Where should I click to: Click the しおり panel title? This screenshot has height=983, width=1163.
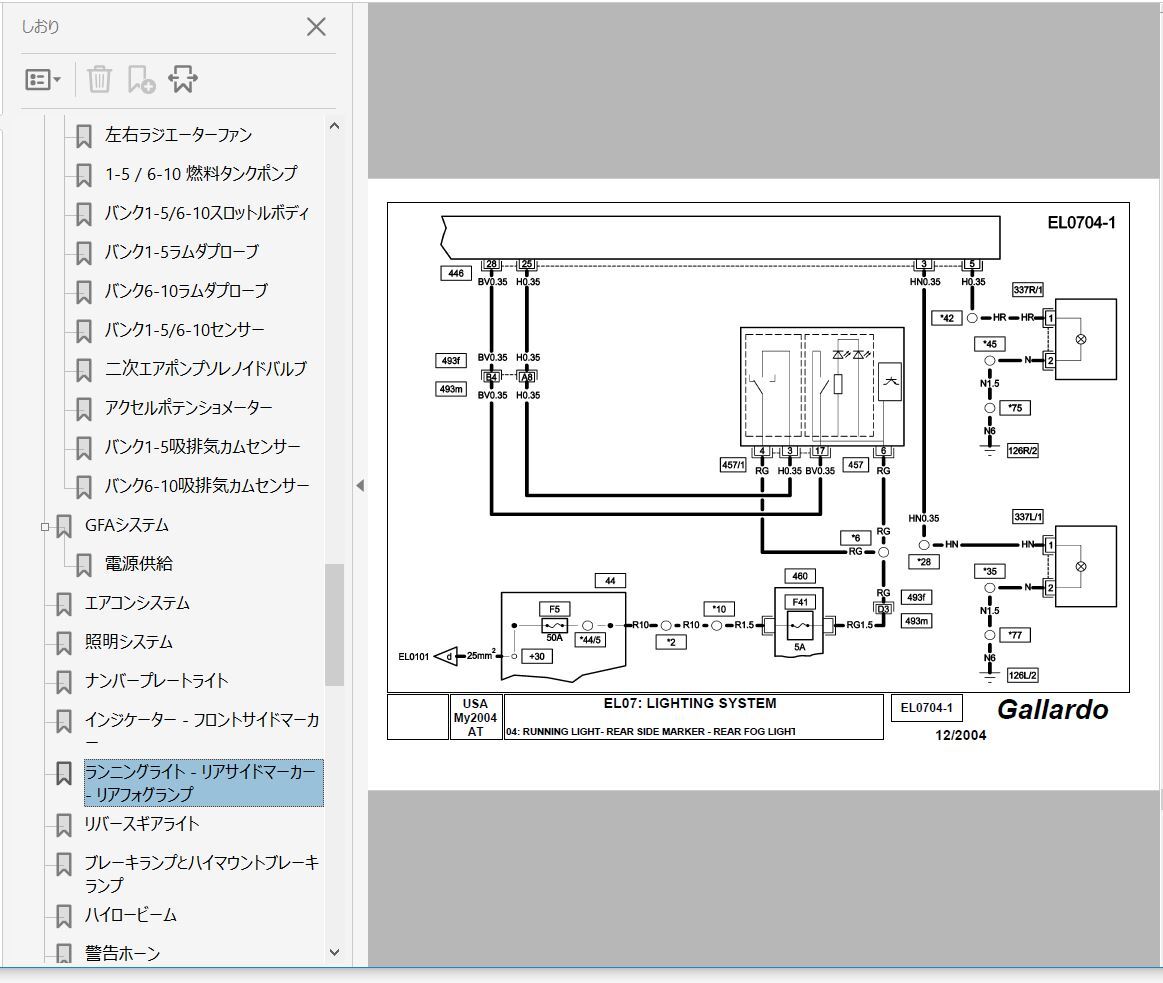tap(40, 27)
